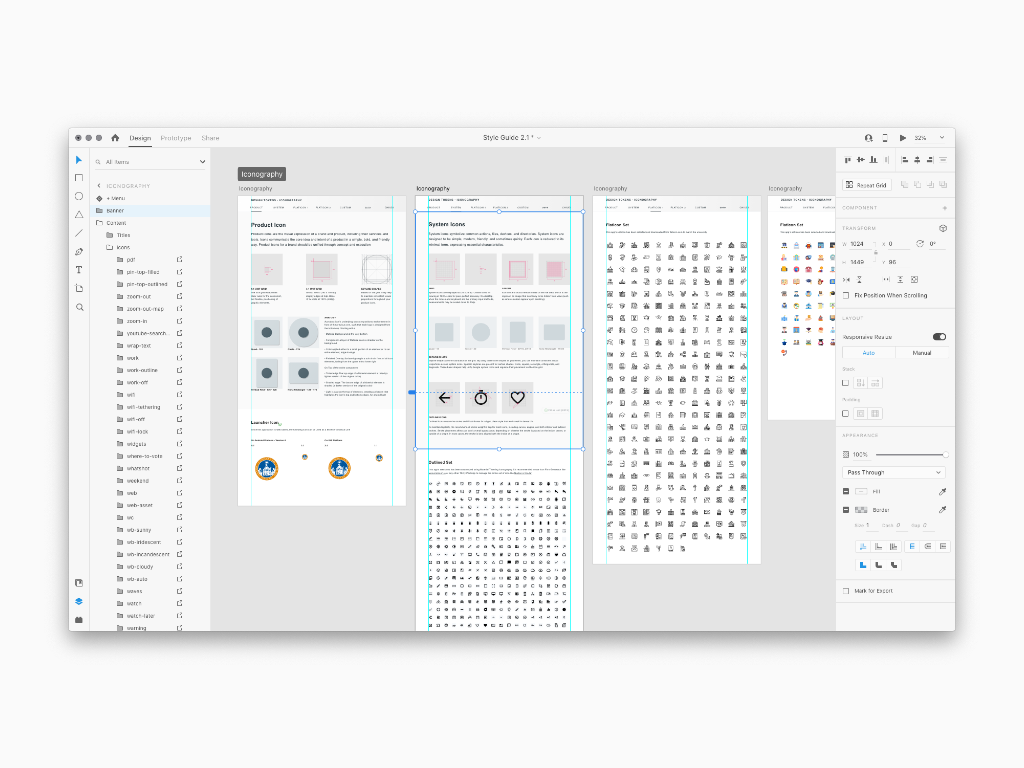Click Align Top icon
The height and width of the screenshot is (768, 1024).
(x=848, y=159)
